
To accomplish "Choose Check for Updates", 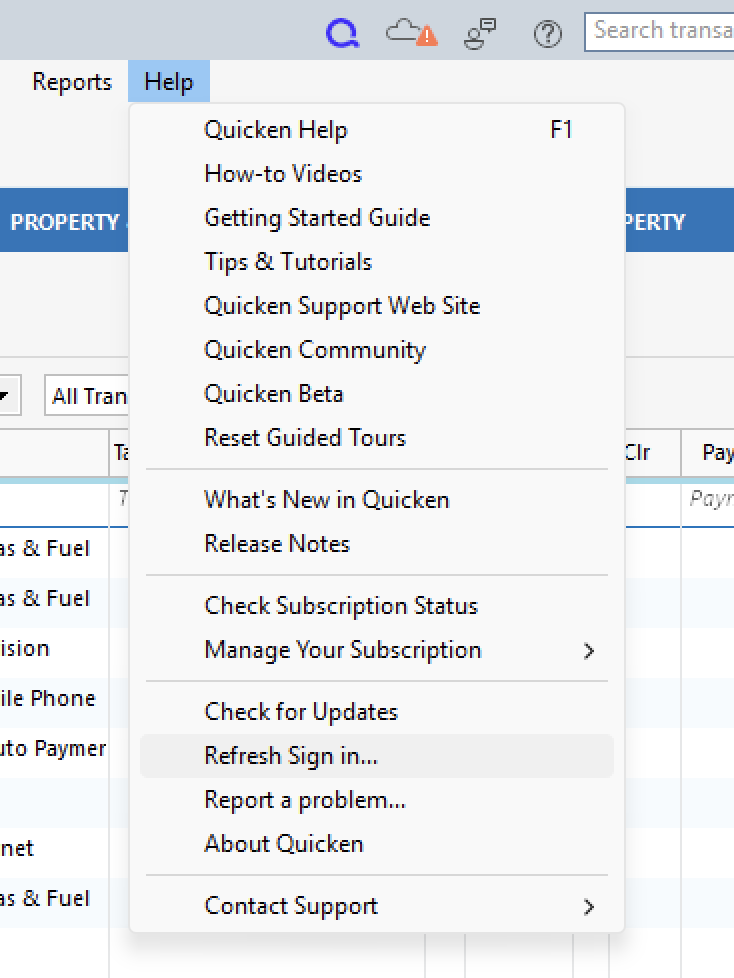I will pyautogui.click(x=377, y=712).
